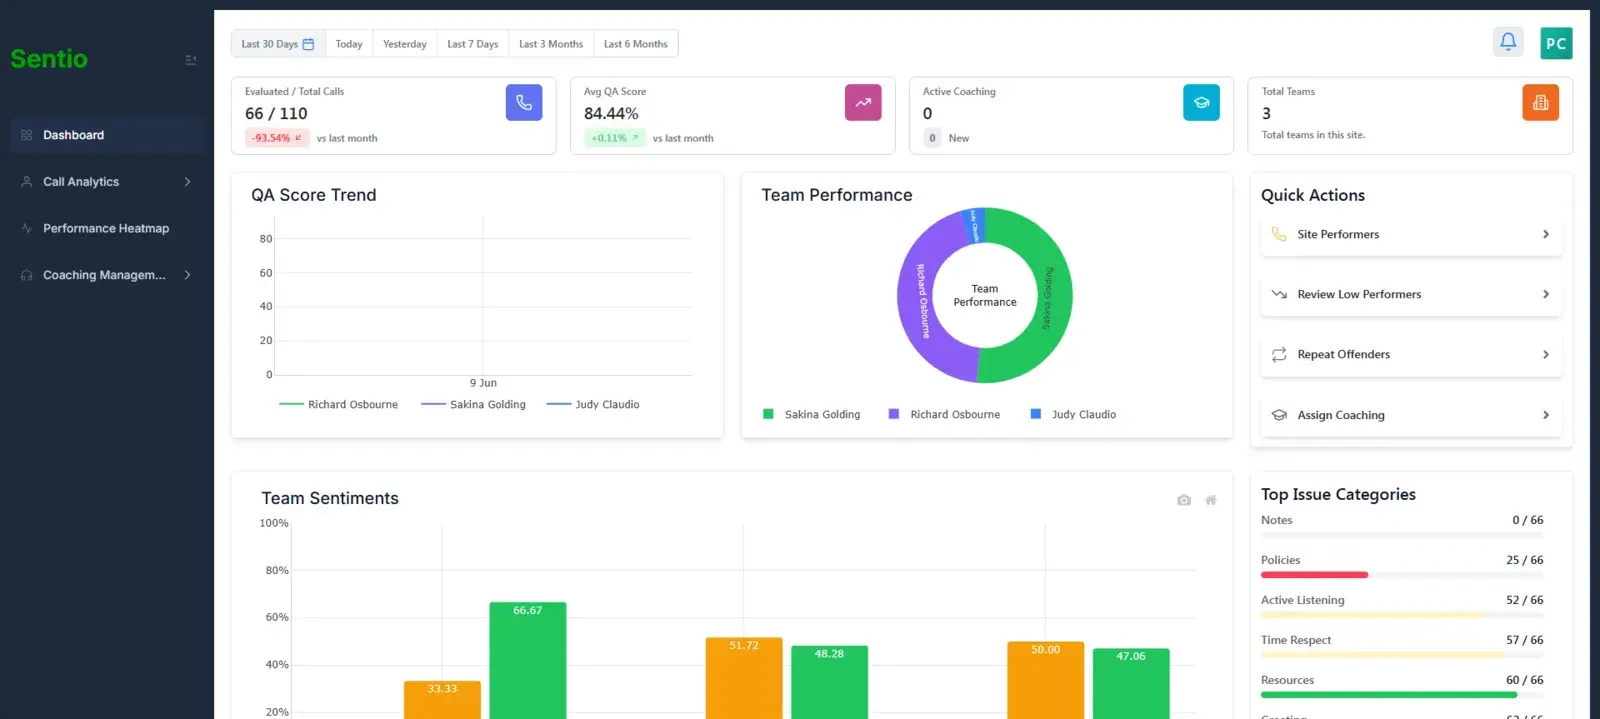
Task: Open Review Low Performers via its chevron
Action: click(1546, 294)
